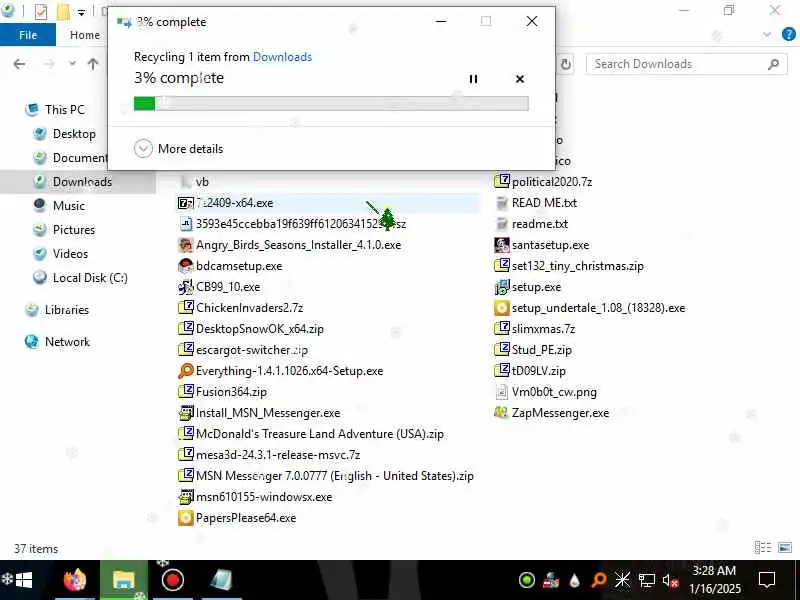
Task: Select Vm0b0t_cw.png image file
Action: click(546, 392)
